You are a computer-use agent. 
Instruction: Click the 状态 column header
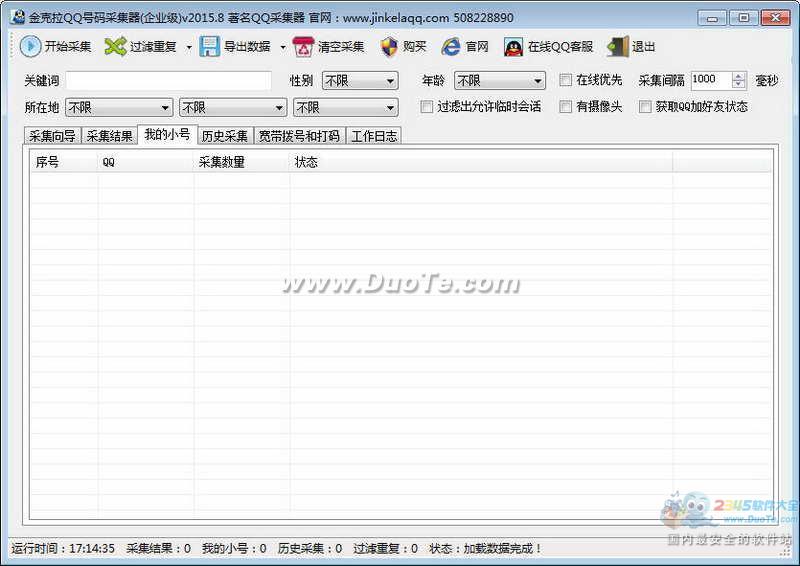(x=481, y=162)
